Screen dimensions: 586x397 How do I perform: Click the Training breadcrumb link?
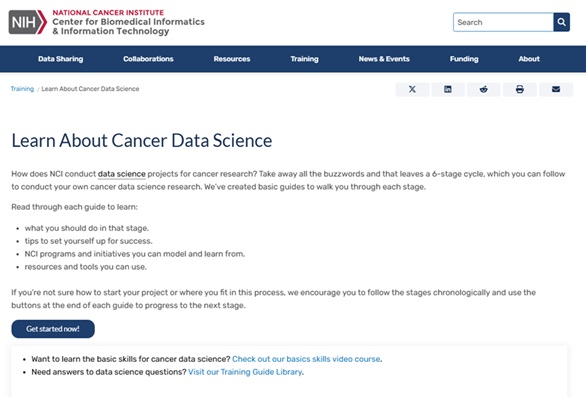[x=22, y=89]
